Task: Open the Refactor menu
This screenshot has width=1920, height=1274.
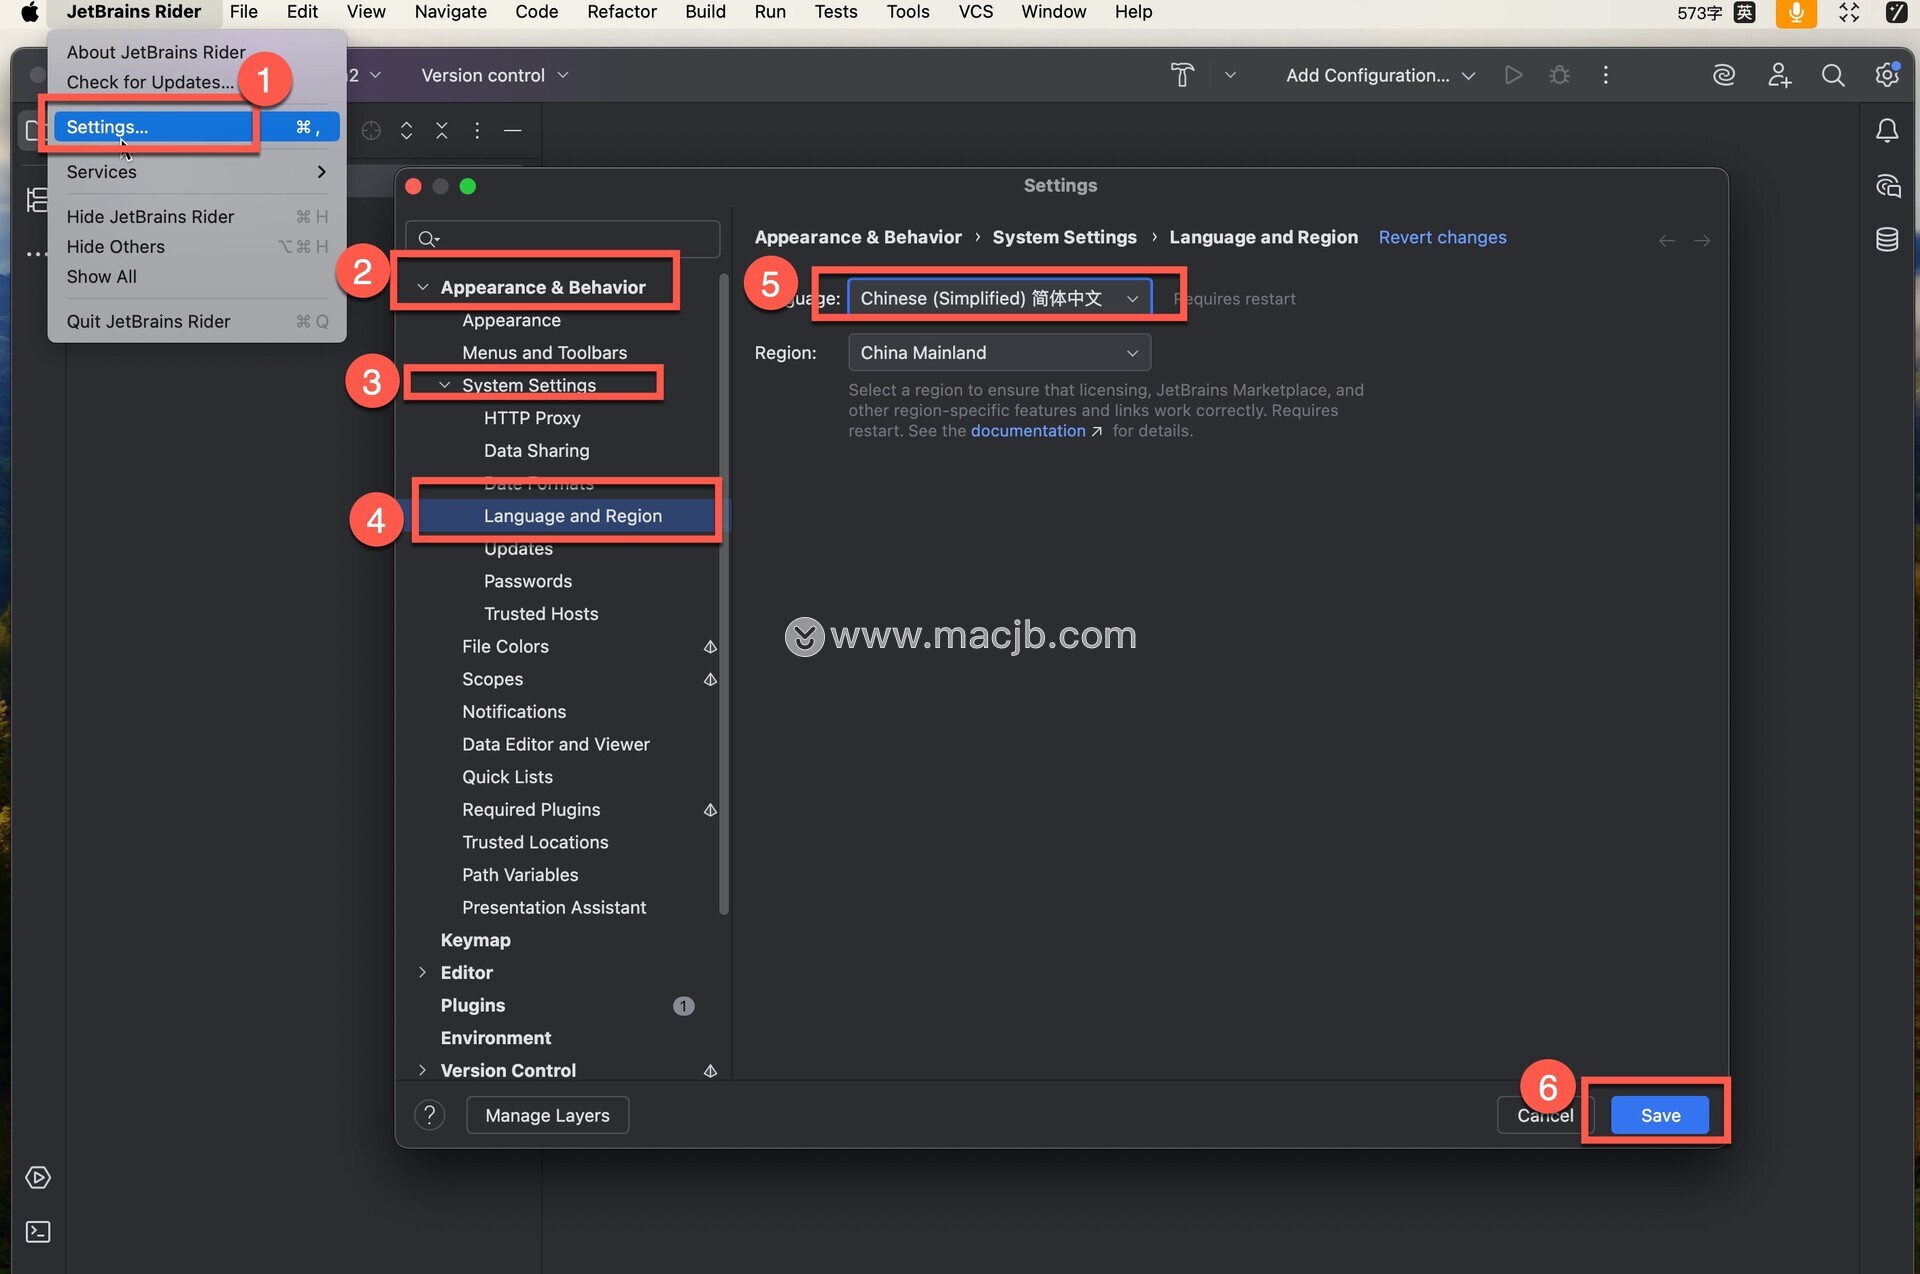Action: tap(621, 12)
